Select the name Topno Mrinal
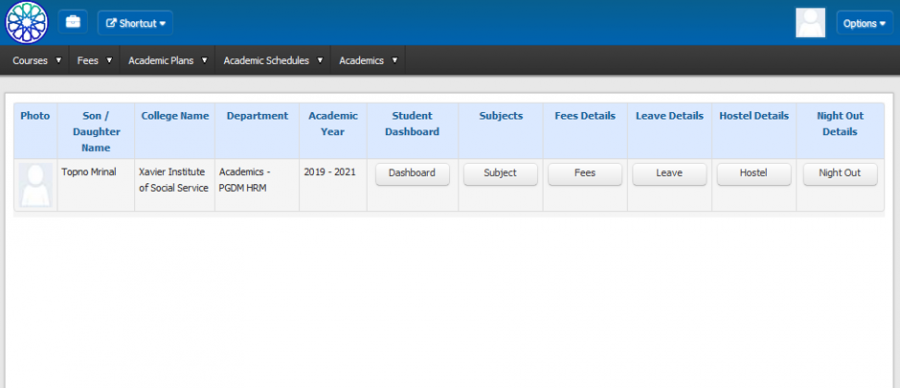Image resolution: width=900 pixels, height=388 pixels. point(89,172)
